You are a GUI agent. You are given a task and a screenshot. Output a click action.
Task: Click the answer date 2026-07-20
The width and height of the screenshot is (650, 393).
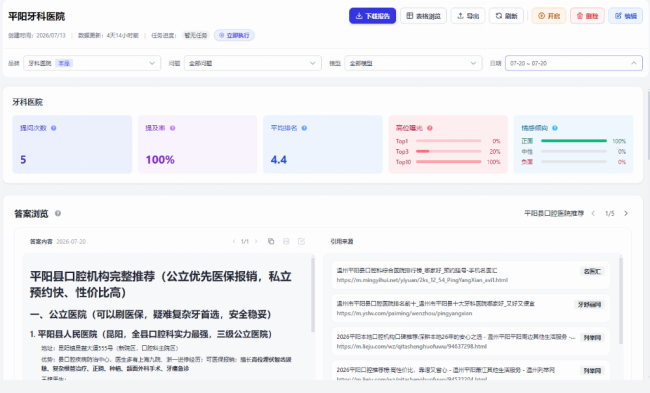tap(71, 241)
